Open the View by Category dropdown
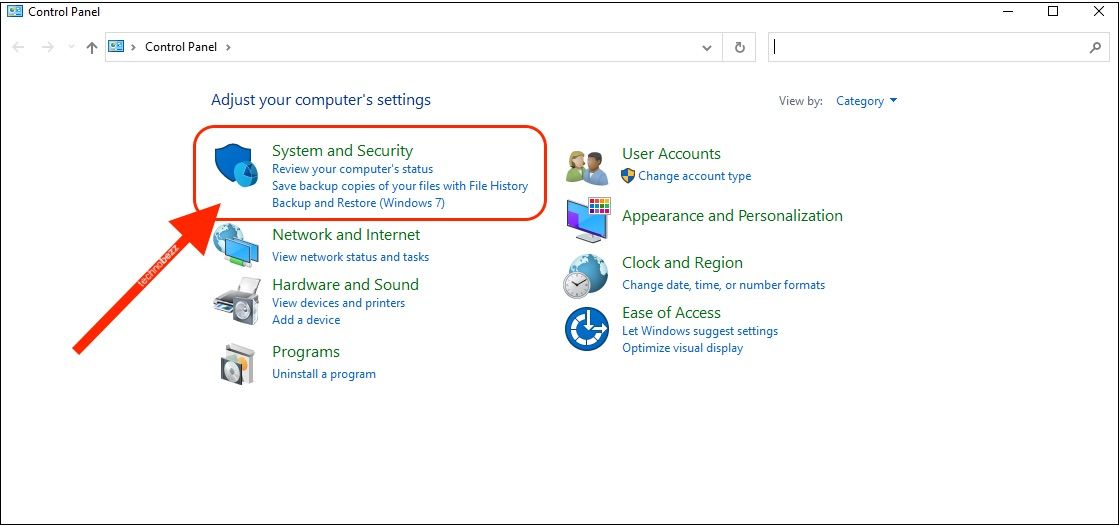Image resolution: width=1120 pixels, height=526 pixels. 866,101
